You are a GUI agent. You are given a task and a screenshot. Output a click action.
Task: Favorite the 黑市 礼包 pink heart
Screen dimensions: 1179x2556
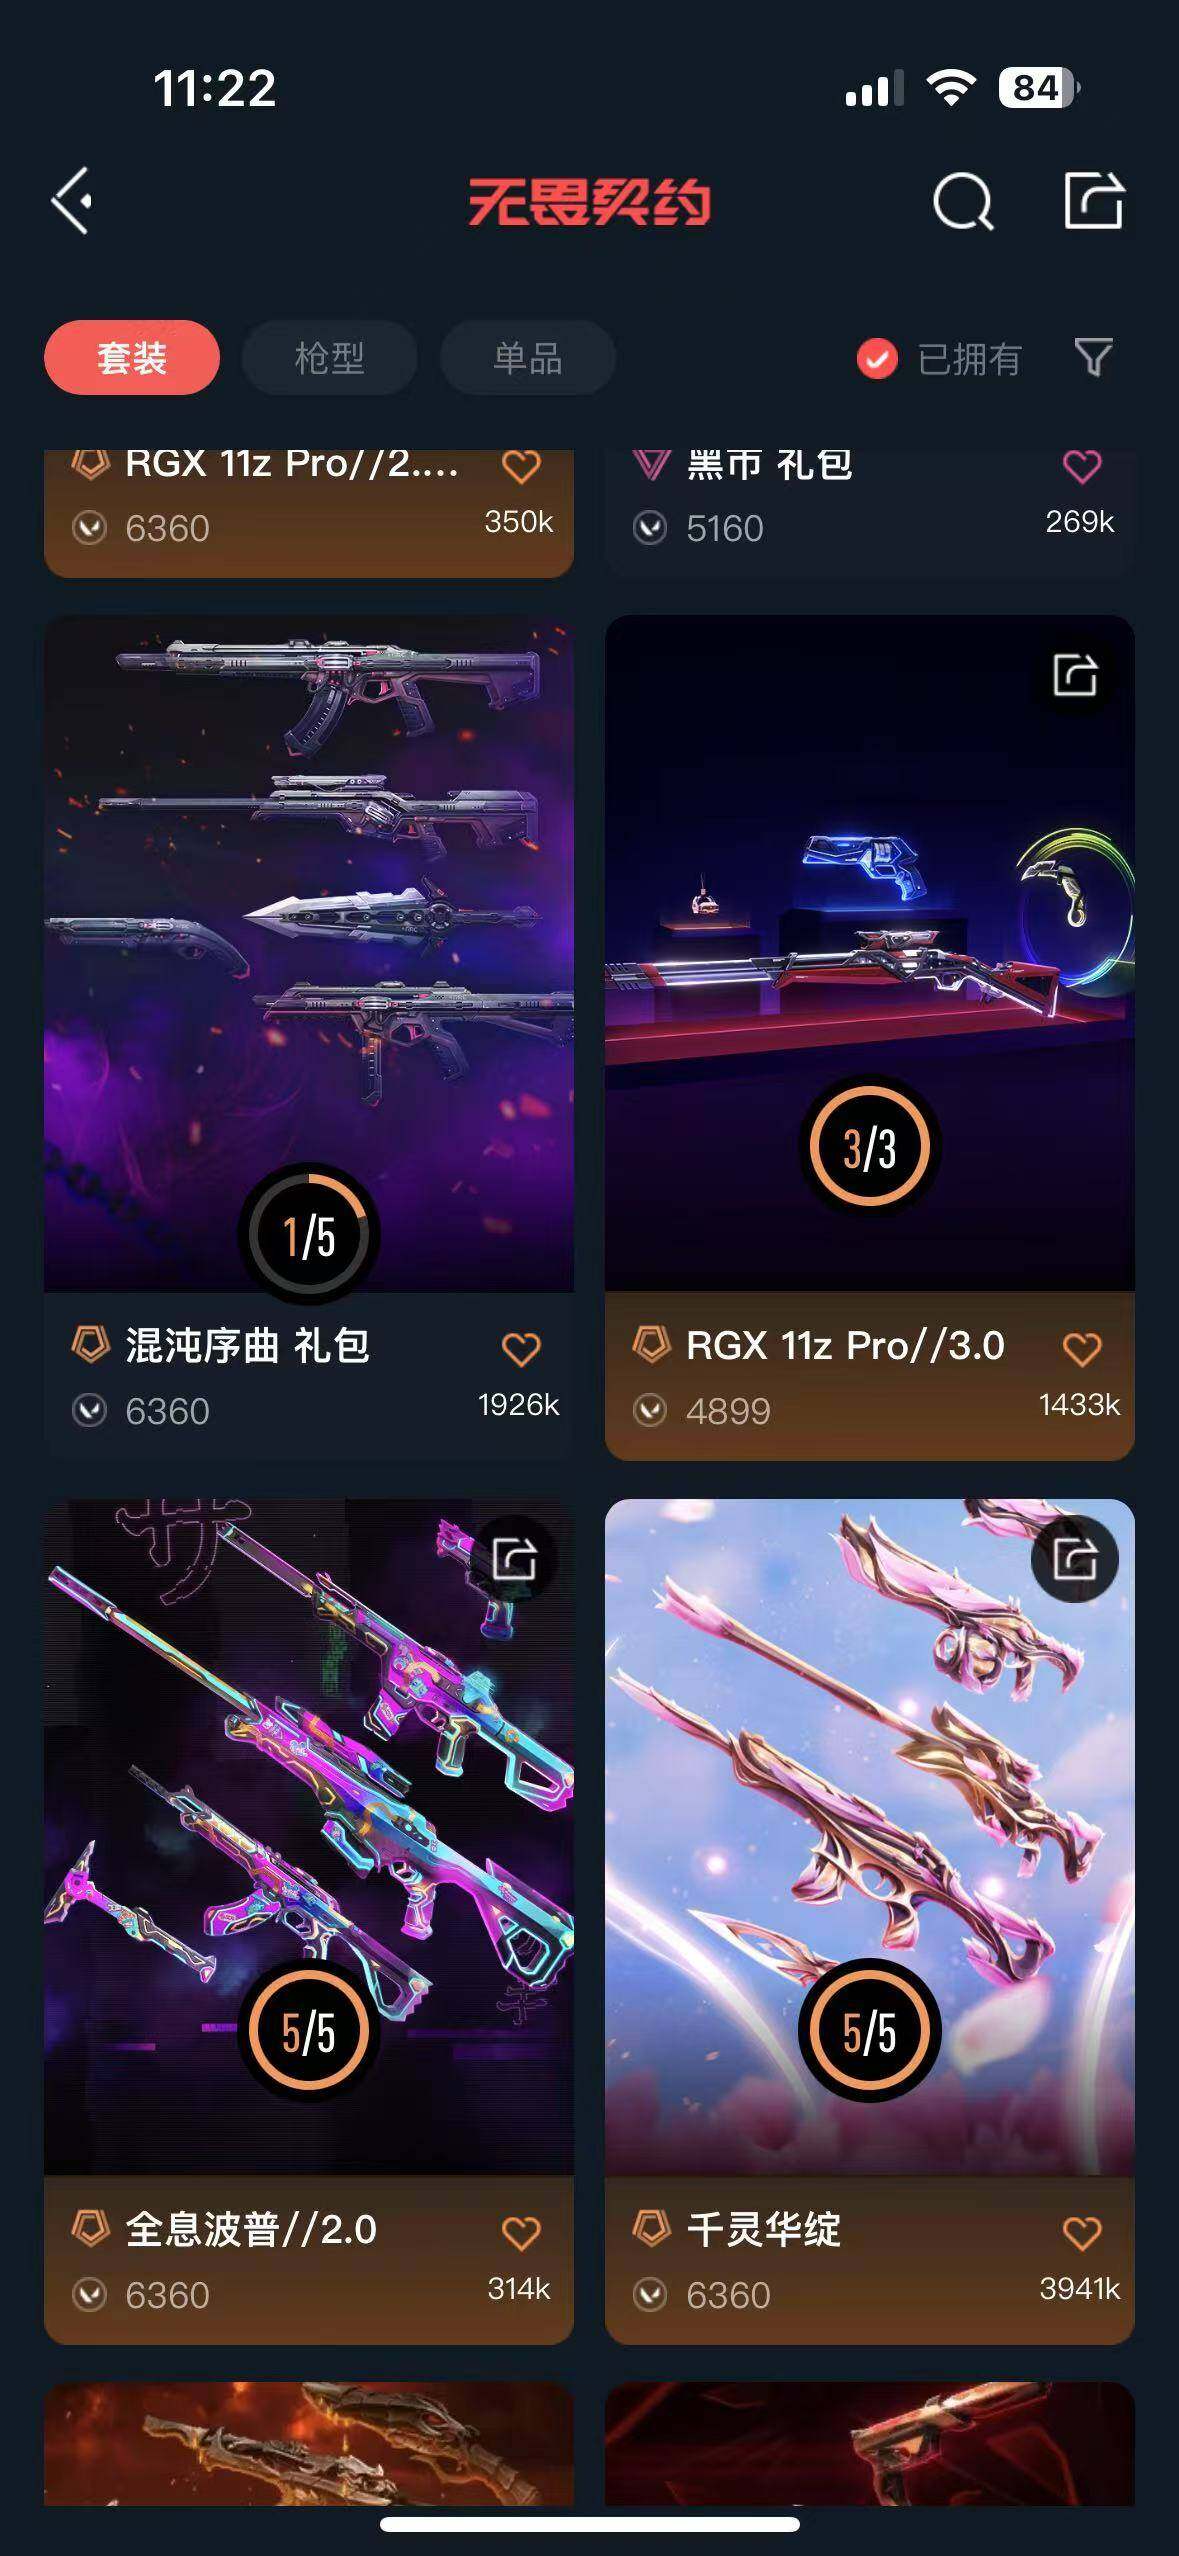1082,466
